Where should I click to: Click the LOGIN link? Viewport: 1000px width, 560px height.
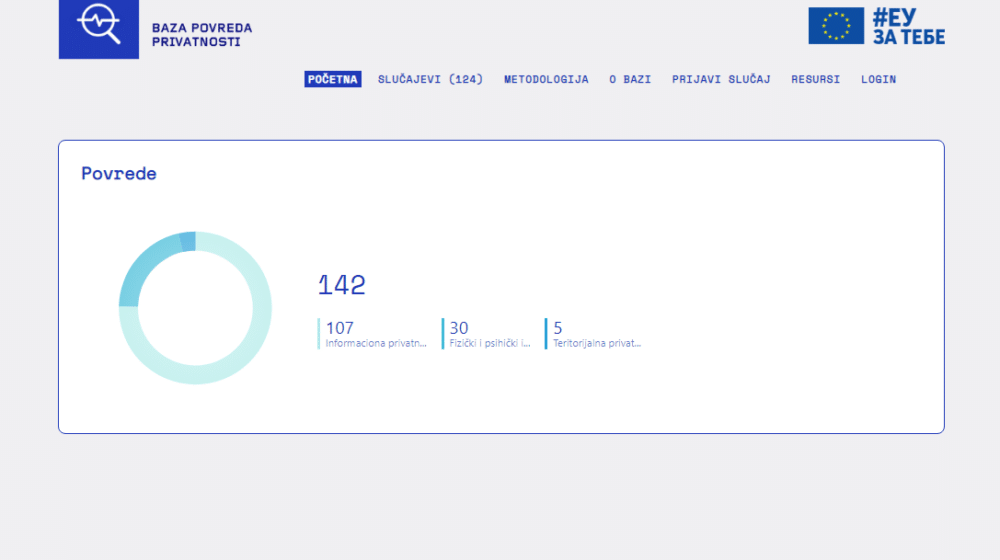tap(878, 79)
